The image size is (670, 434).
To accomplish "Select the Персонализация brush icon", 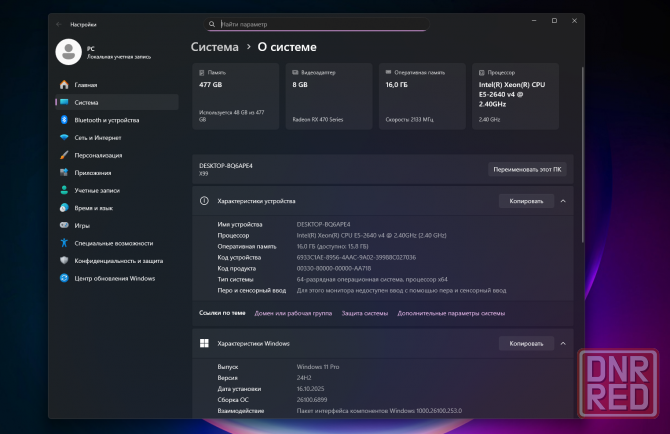I will (x=64, y=155).
